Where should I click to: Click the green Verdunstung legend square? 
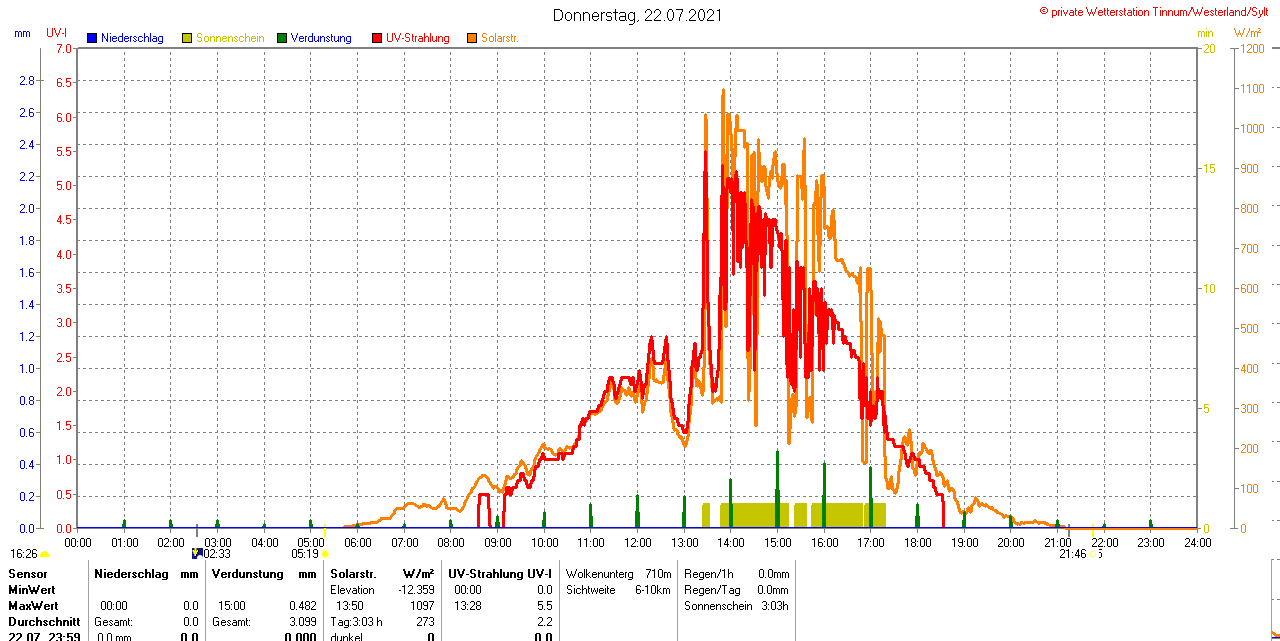tap(282, 38)
